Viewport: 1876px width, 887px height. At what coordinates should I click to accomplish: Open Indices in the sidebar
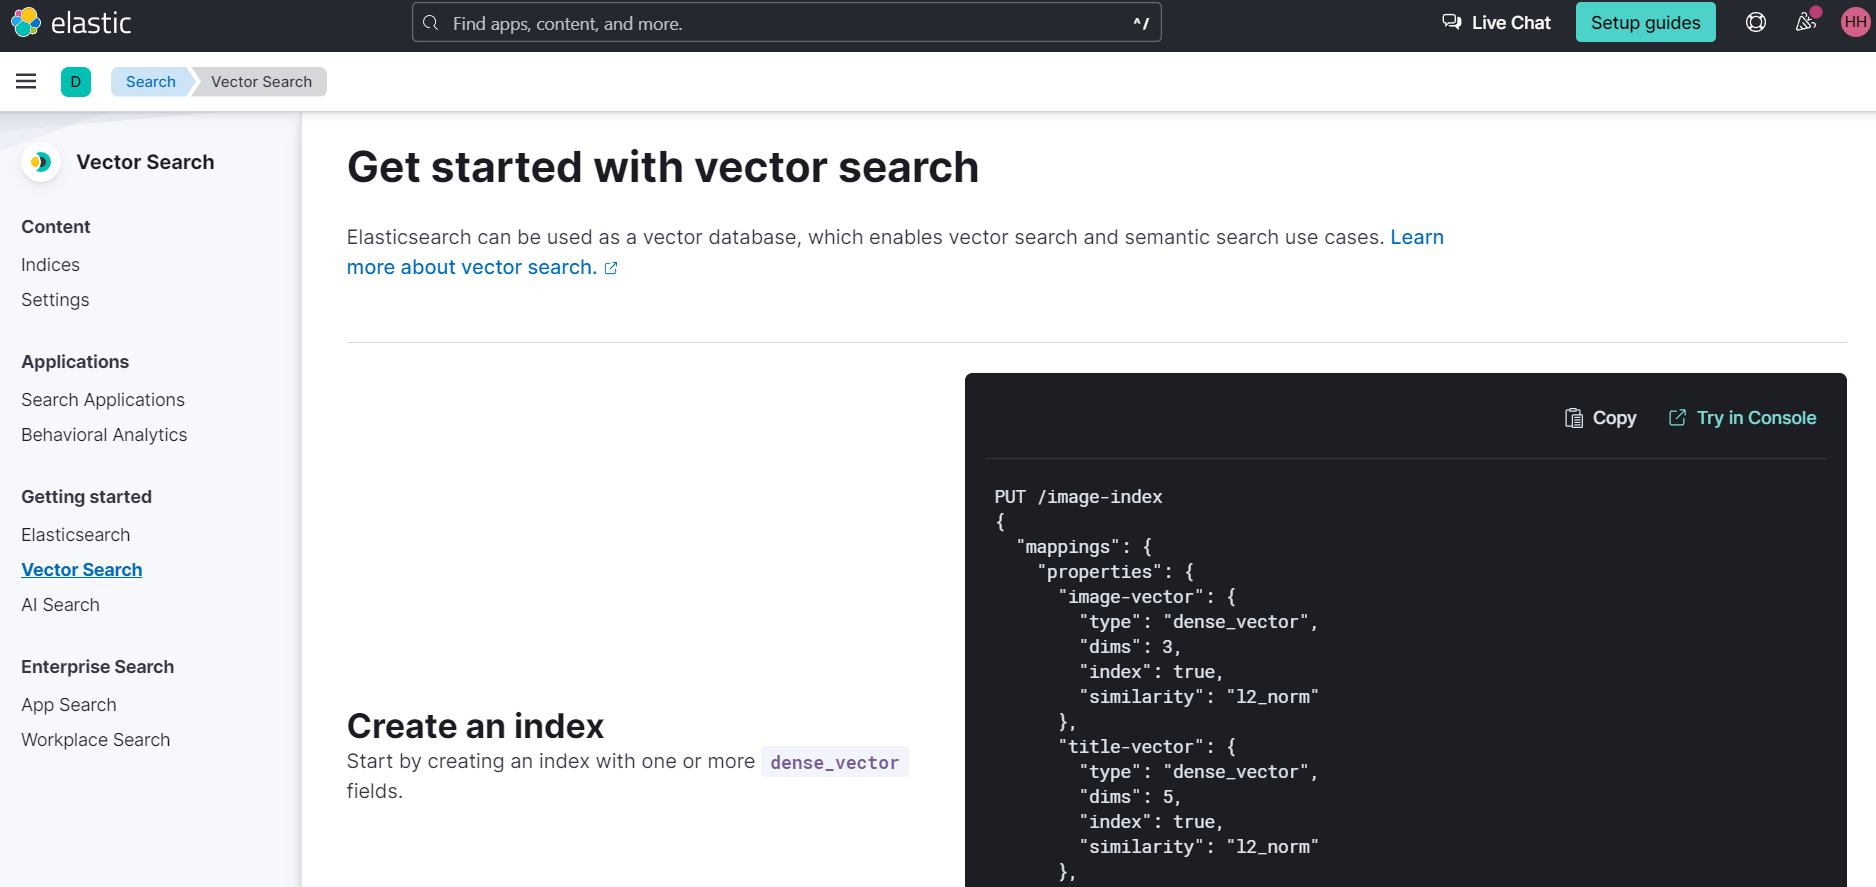click(x=50, y=265)
